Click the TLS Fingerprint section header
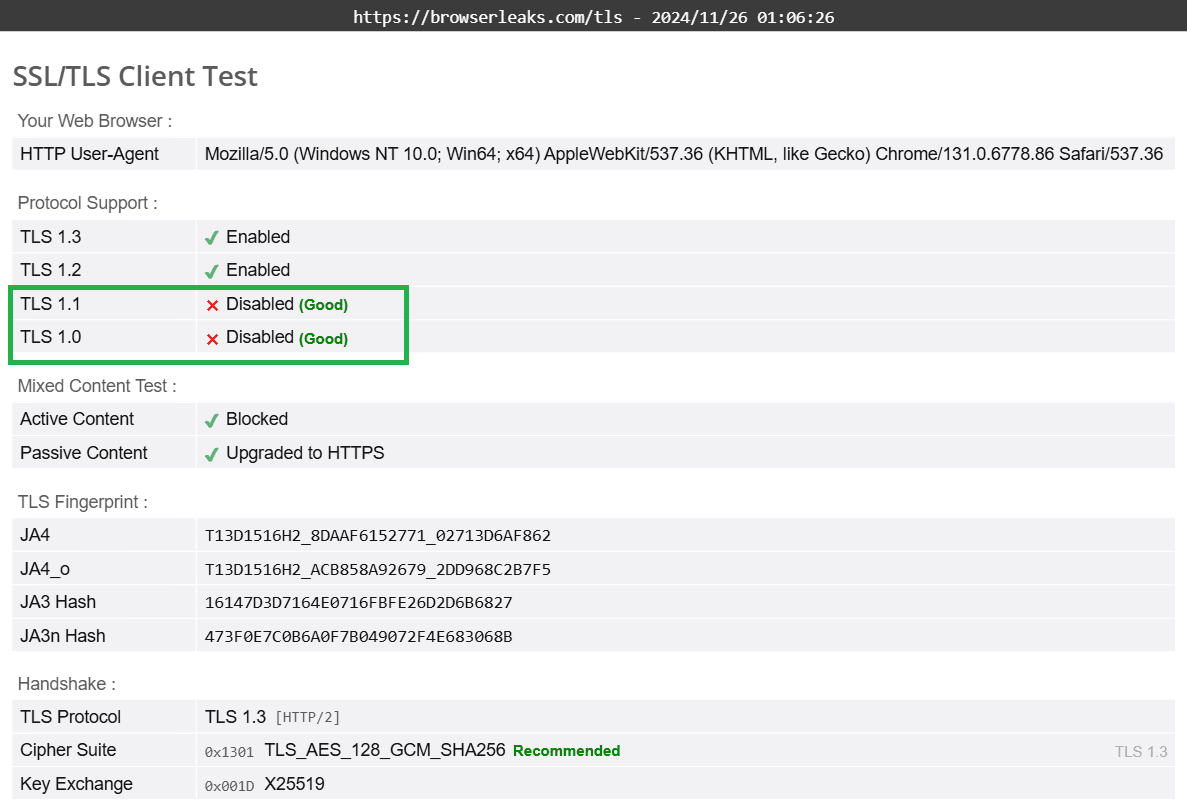 (83, 503)
